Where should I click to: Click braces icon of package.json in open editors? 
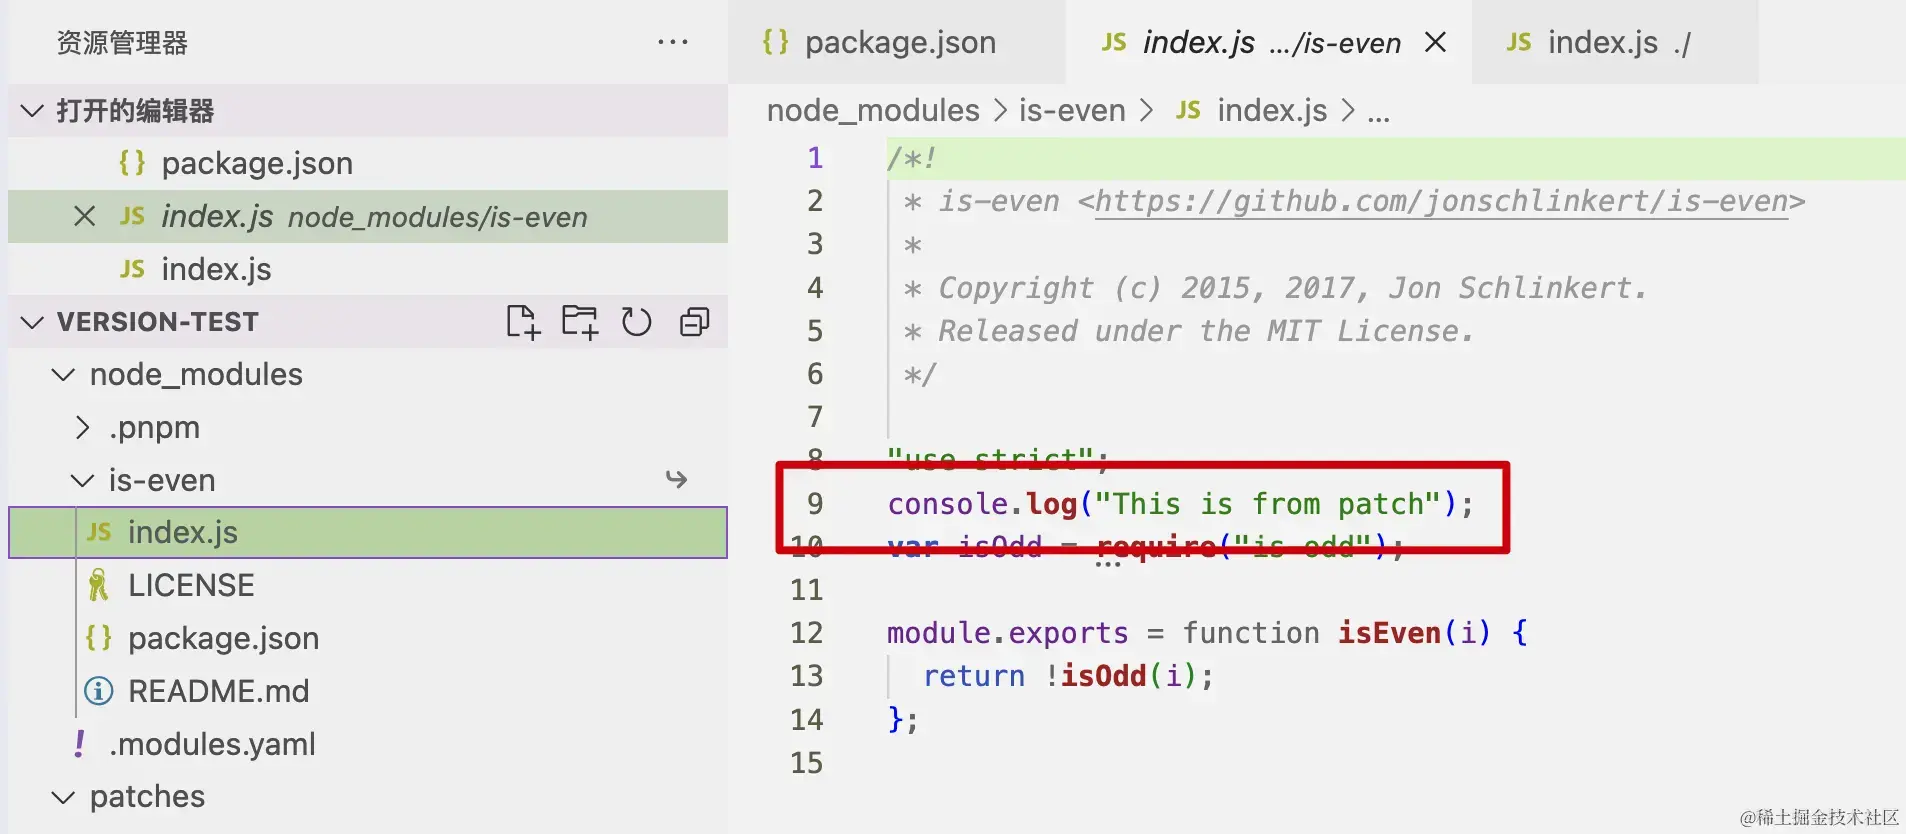132,163
